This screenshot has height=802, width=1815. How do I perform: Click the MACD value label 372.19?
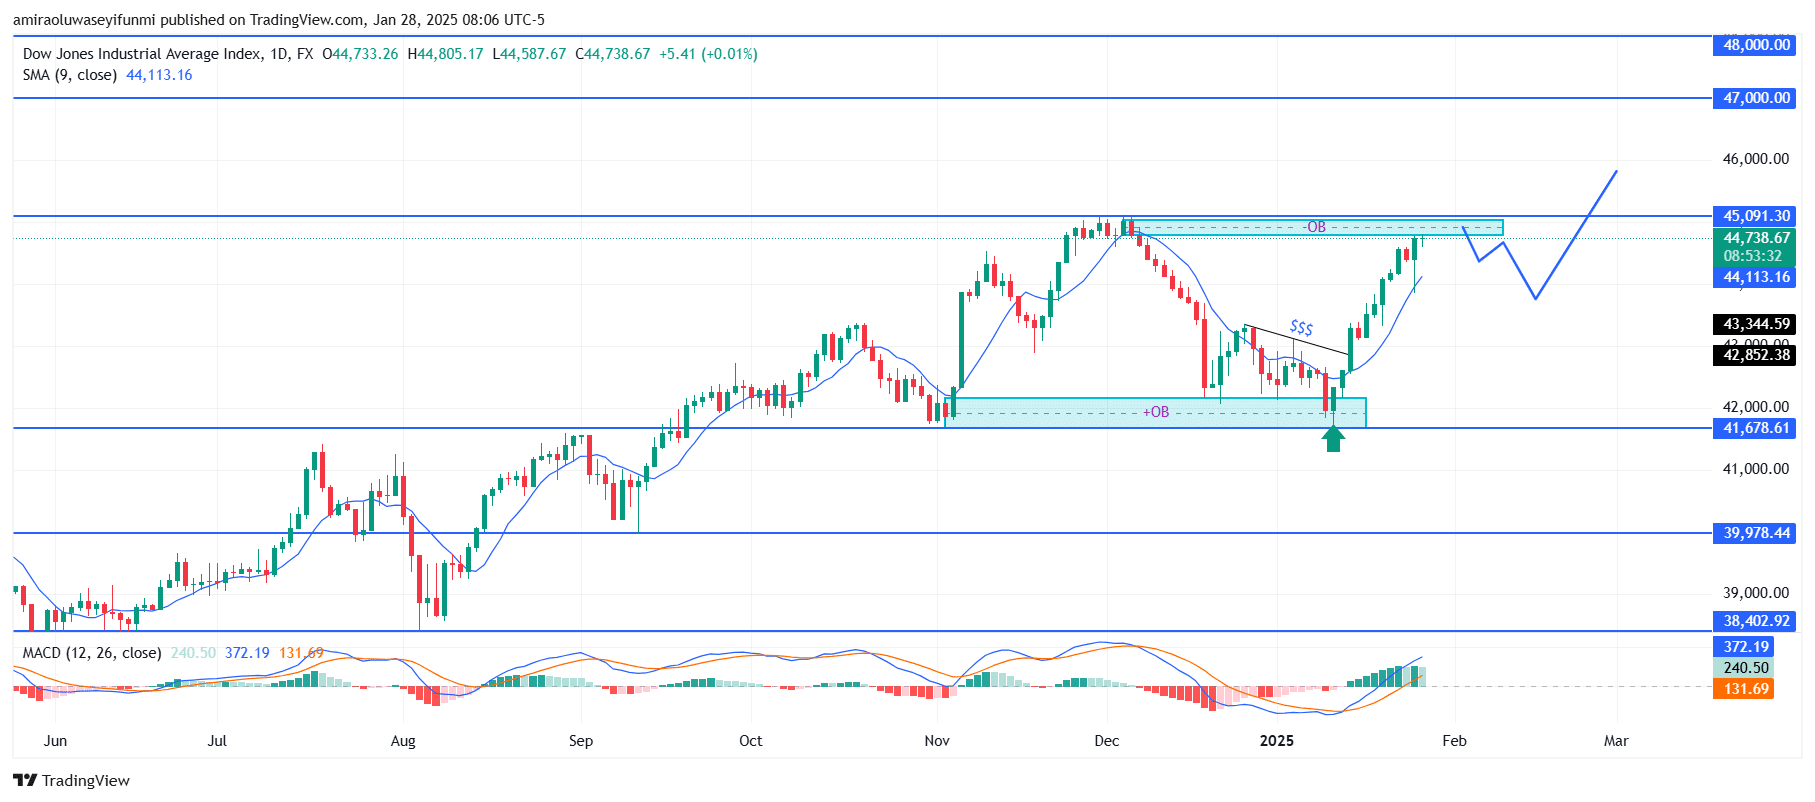tap(1744, 647)
